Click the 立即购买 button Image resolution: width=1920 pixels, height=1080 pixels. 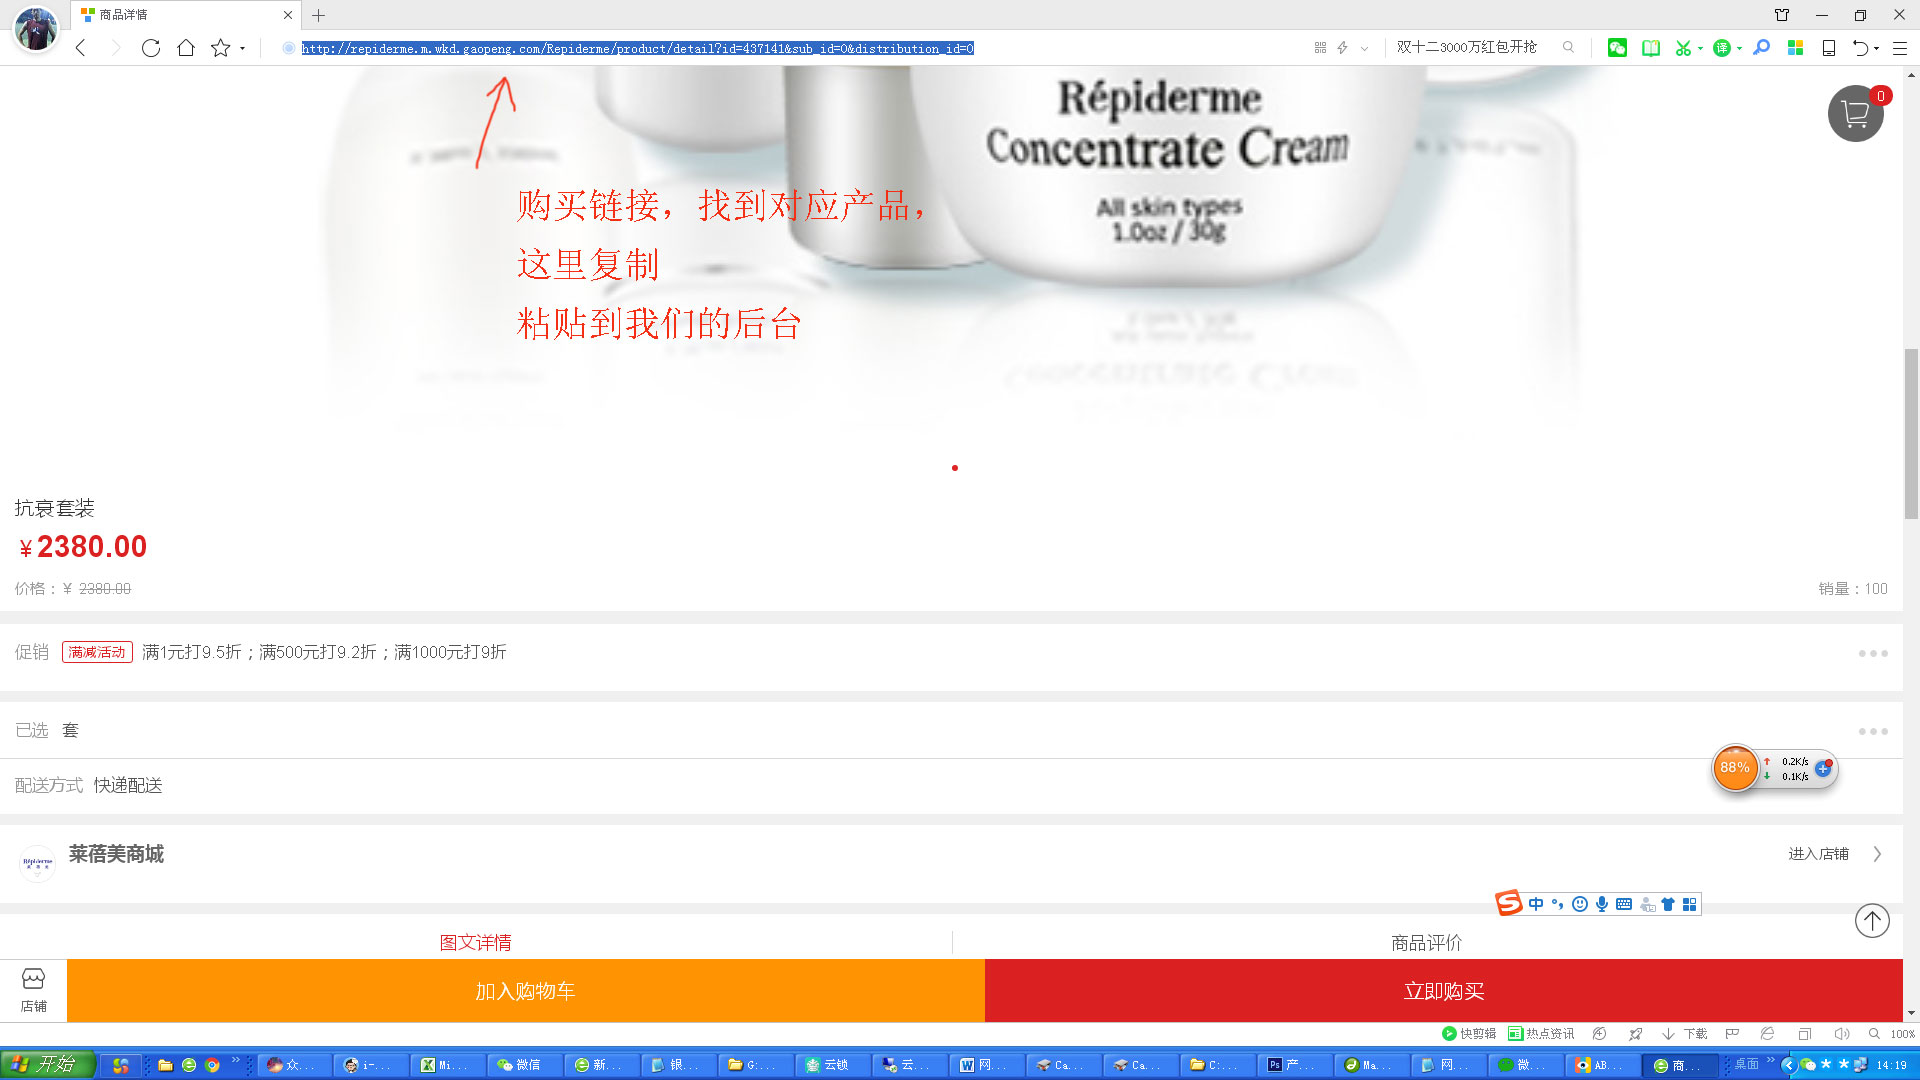tap(1443, 991)
